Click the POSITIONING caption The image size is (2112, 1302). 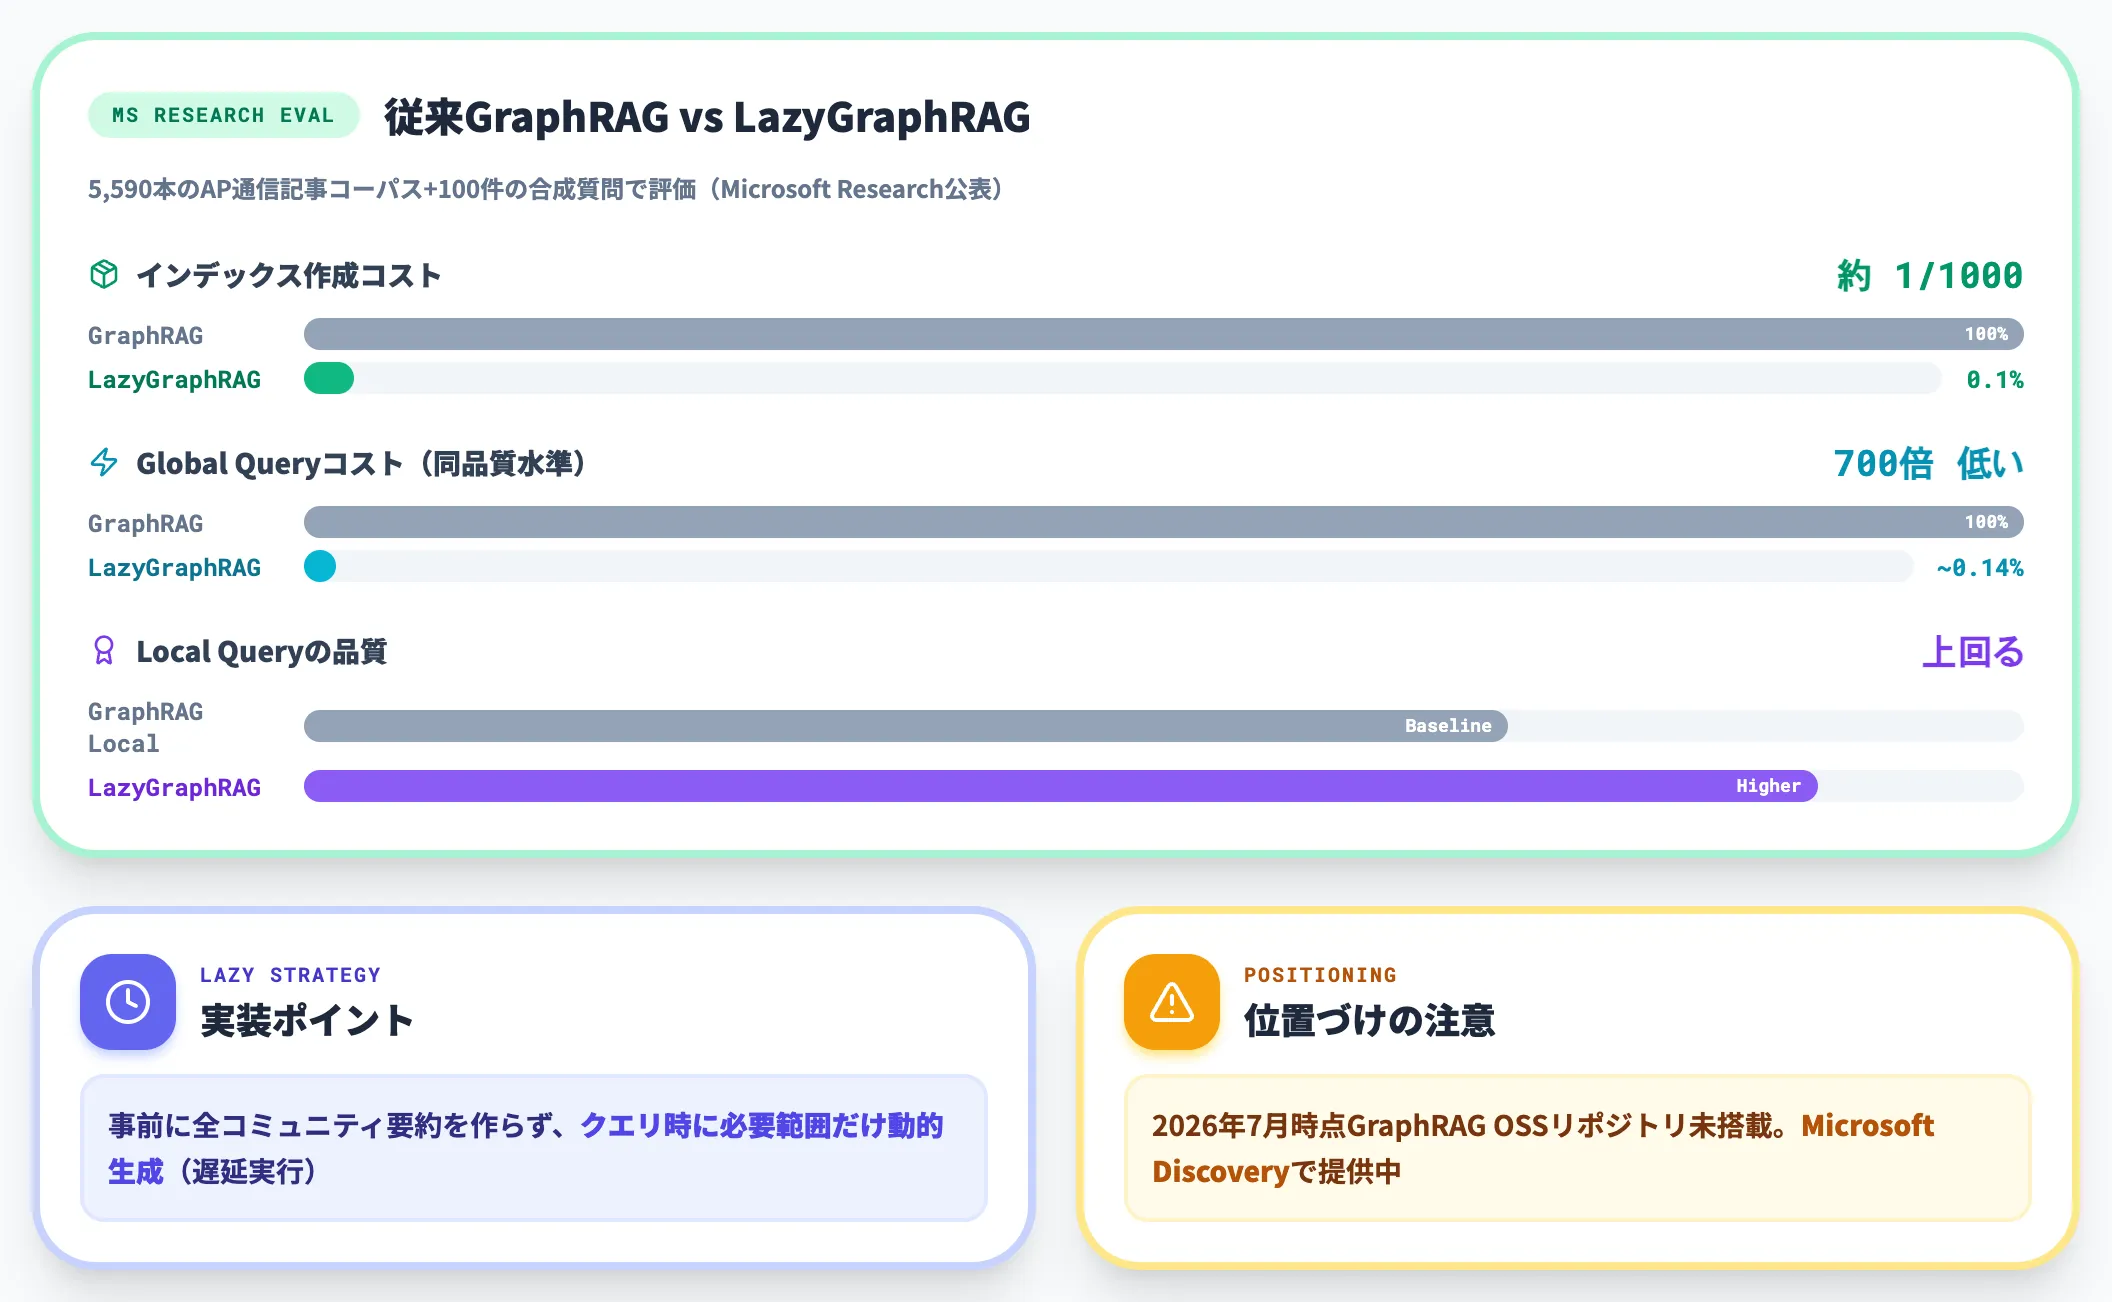coord(1320,974)
